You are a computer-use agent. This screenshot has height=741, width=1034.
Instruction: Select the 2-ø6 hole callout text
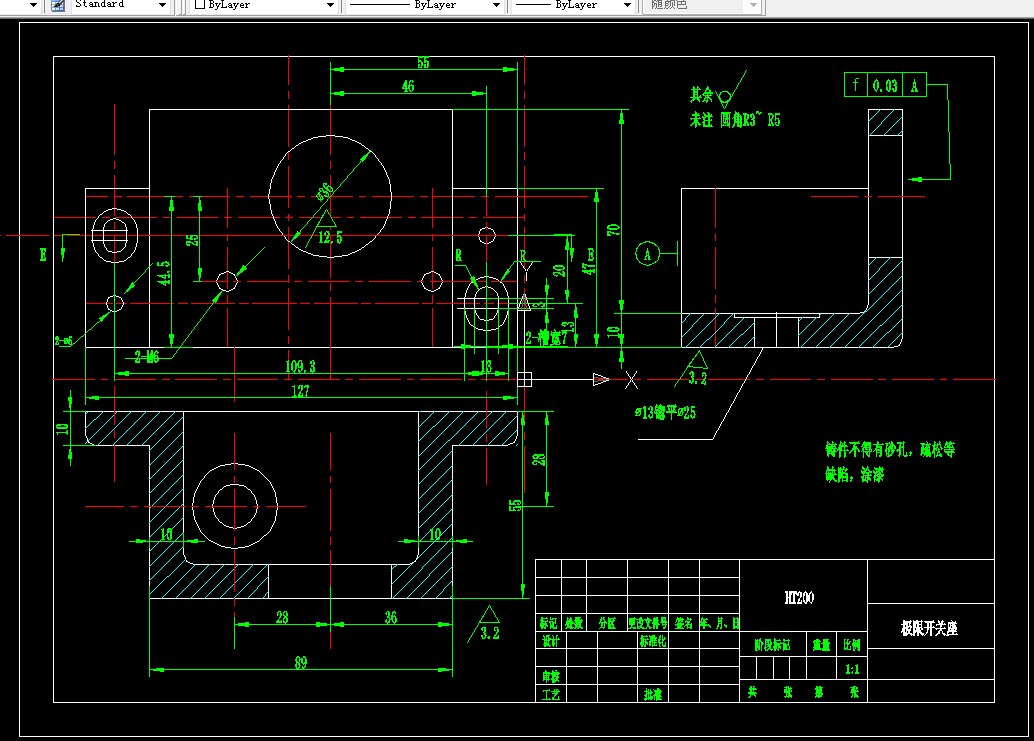(64, 341)
